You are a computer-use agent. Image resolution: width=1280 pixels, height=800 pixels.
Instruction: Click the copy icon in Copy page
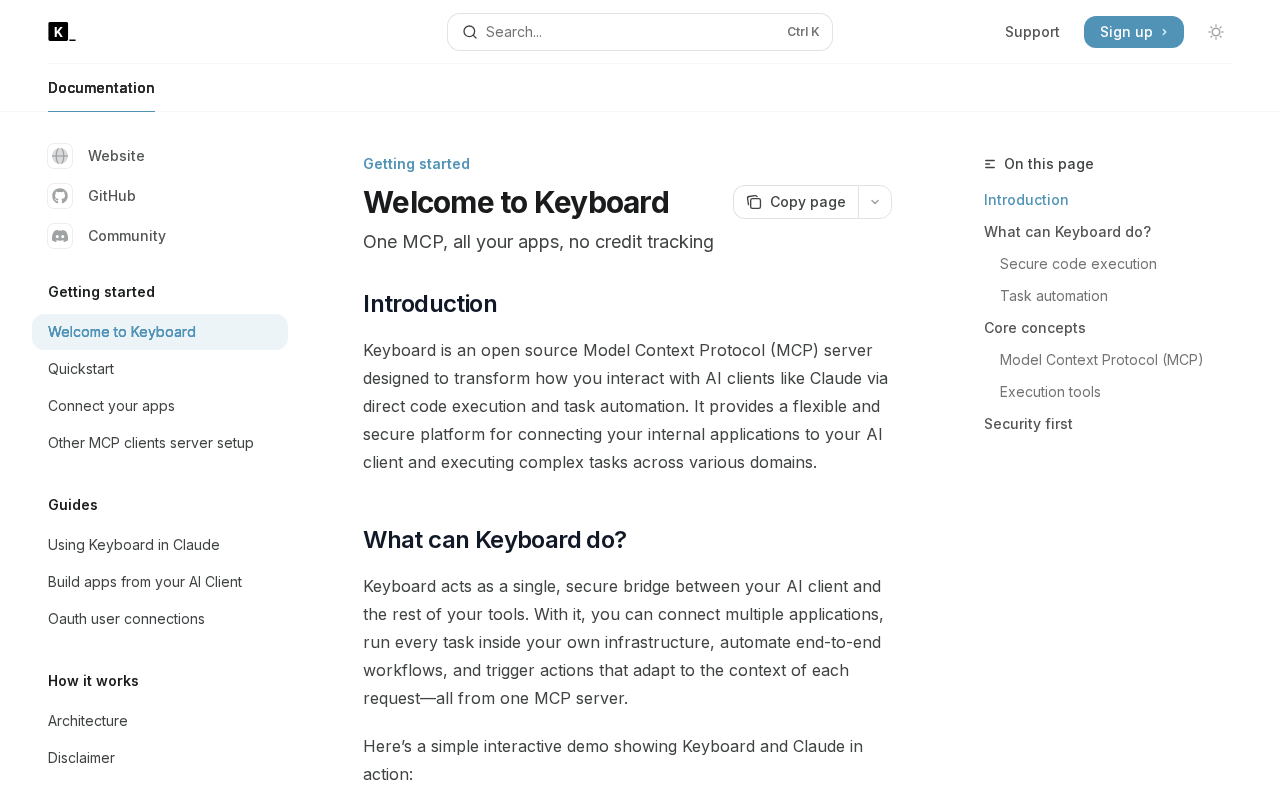click(754, 202)
